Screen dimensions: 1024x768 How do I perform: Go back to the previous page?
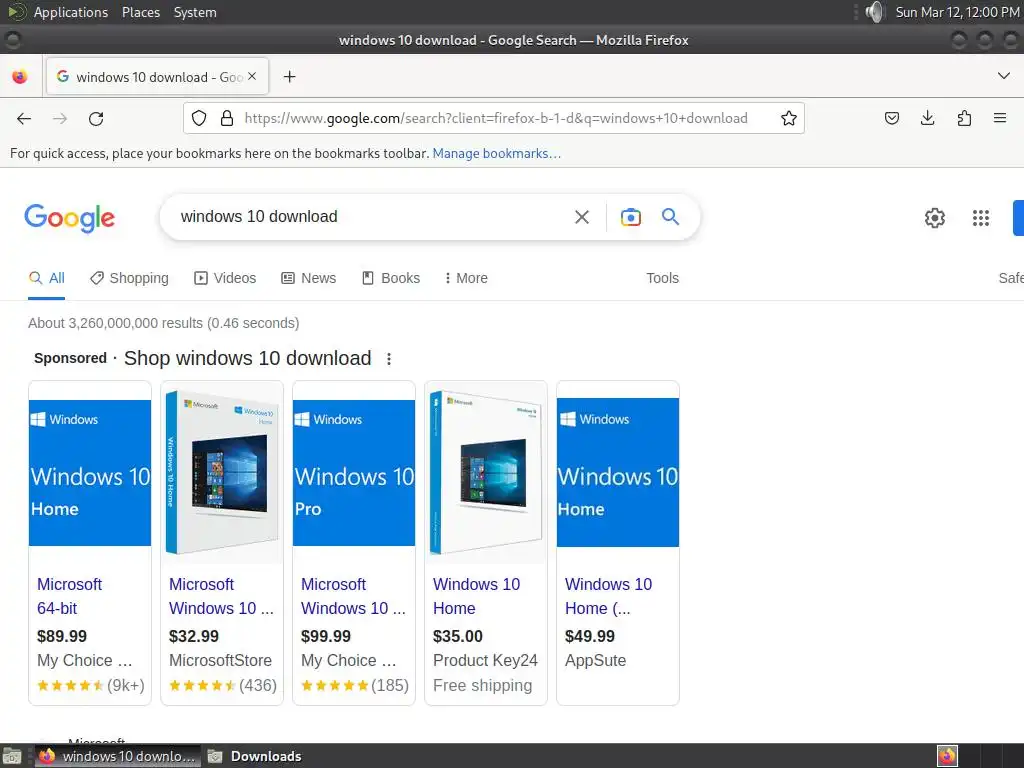coord(24,118)
